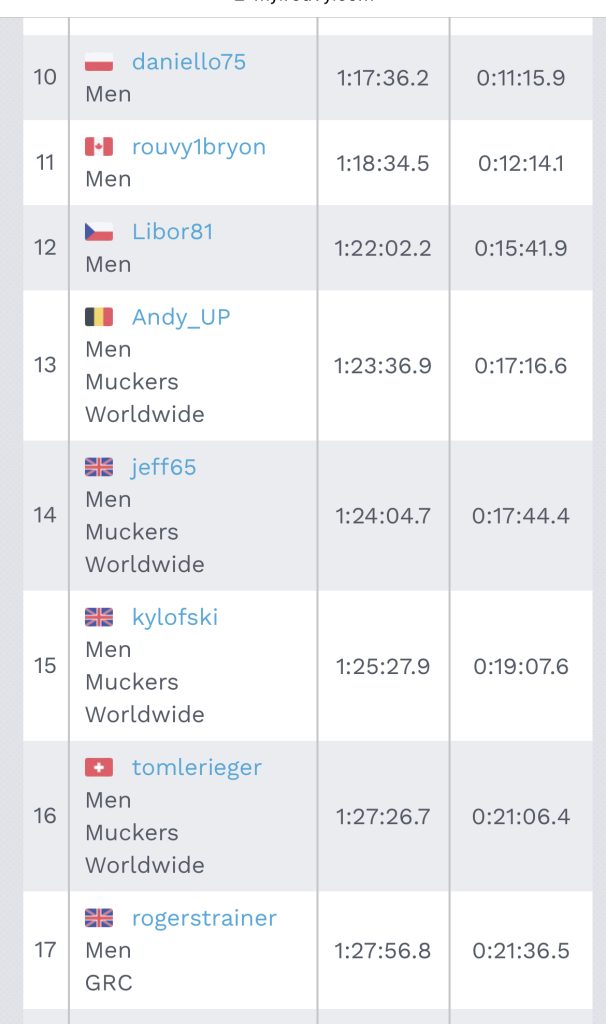Image resolution: width=606 pixels, height=1024 pixels.
Task: Click the UK flag beside kylofski
Action: [99, 617]
